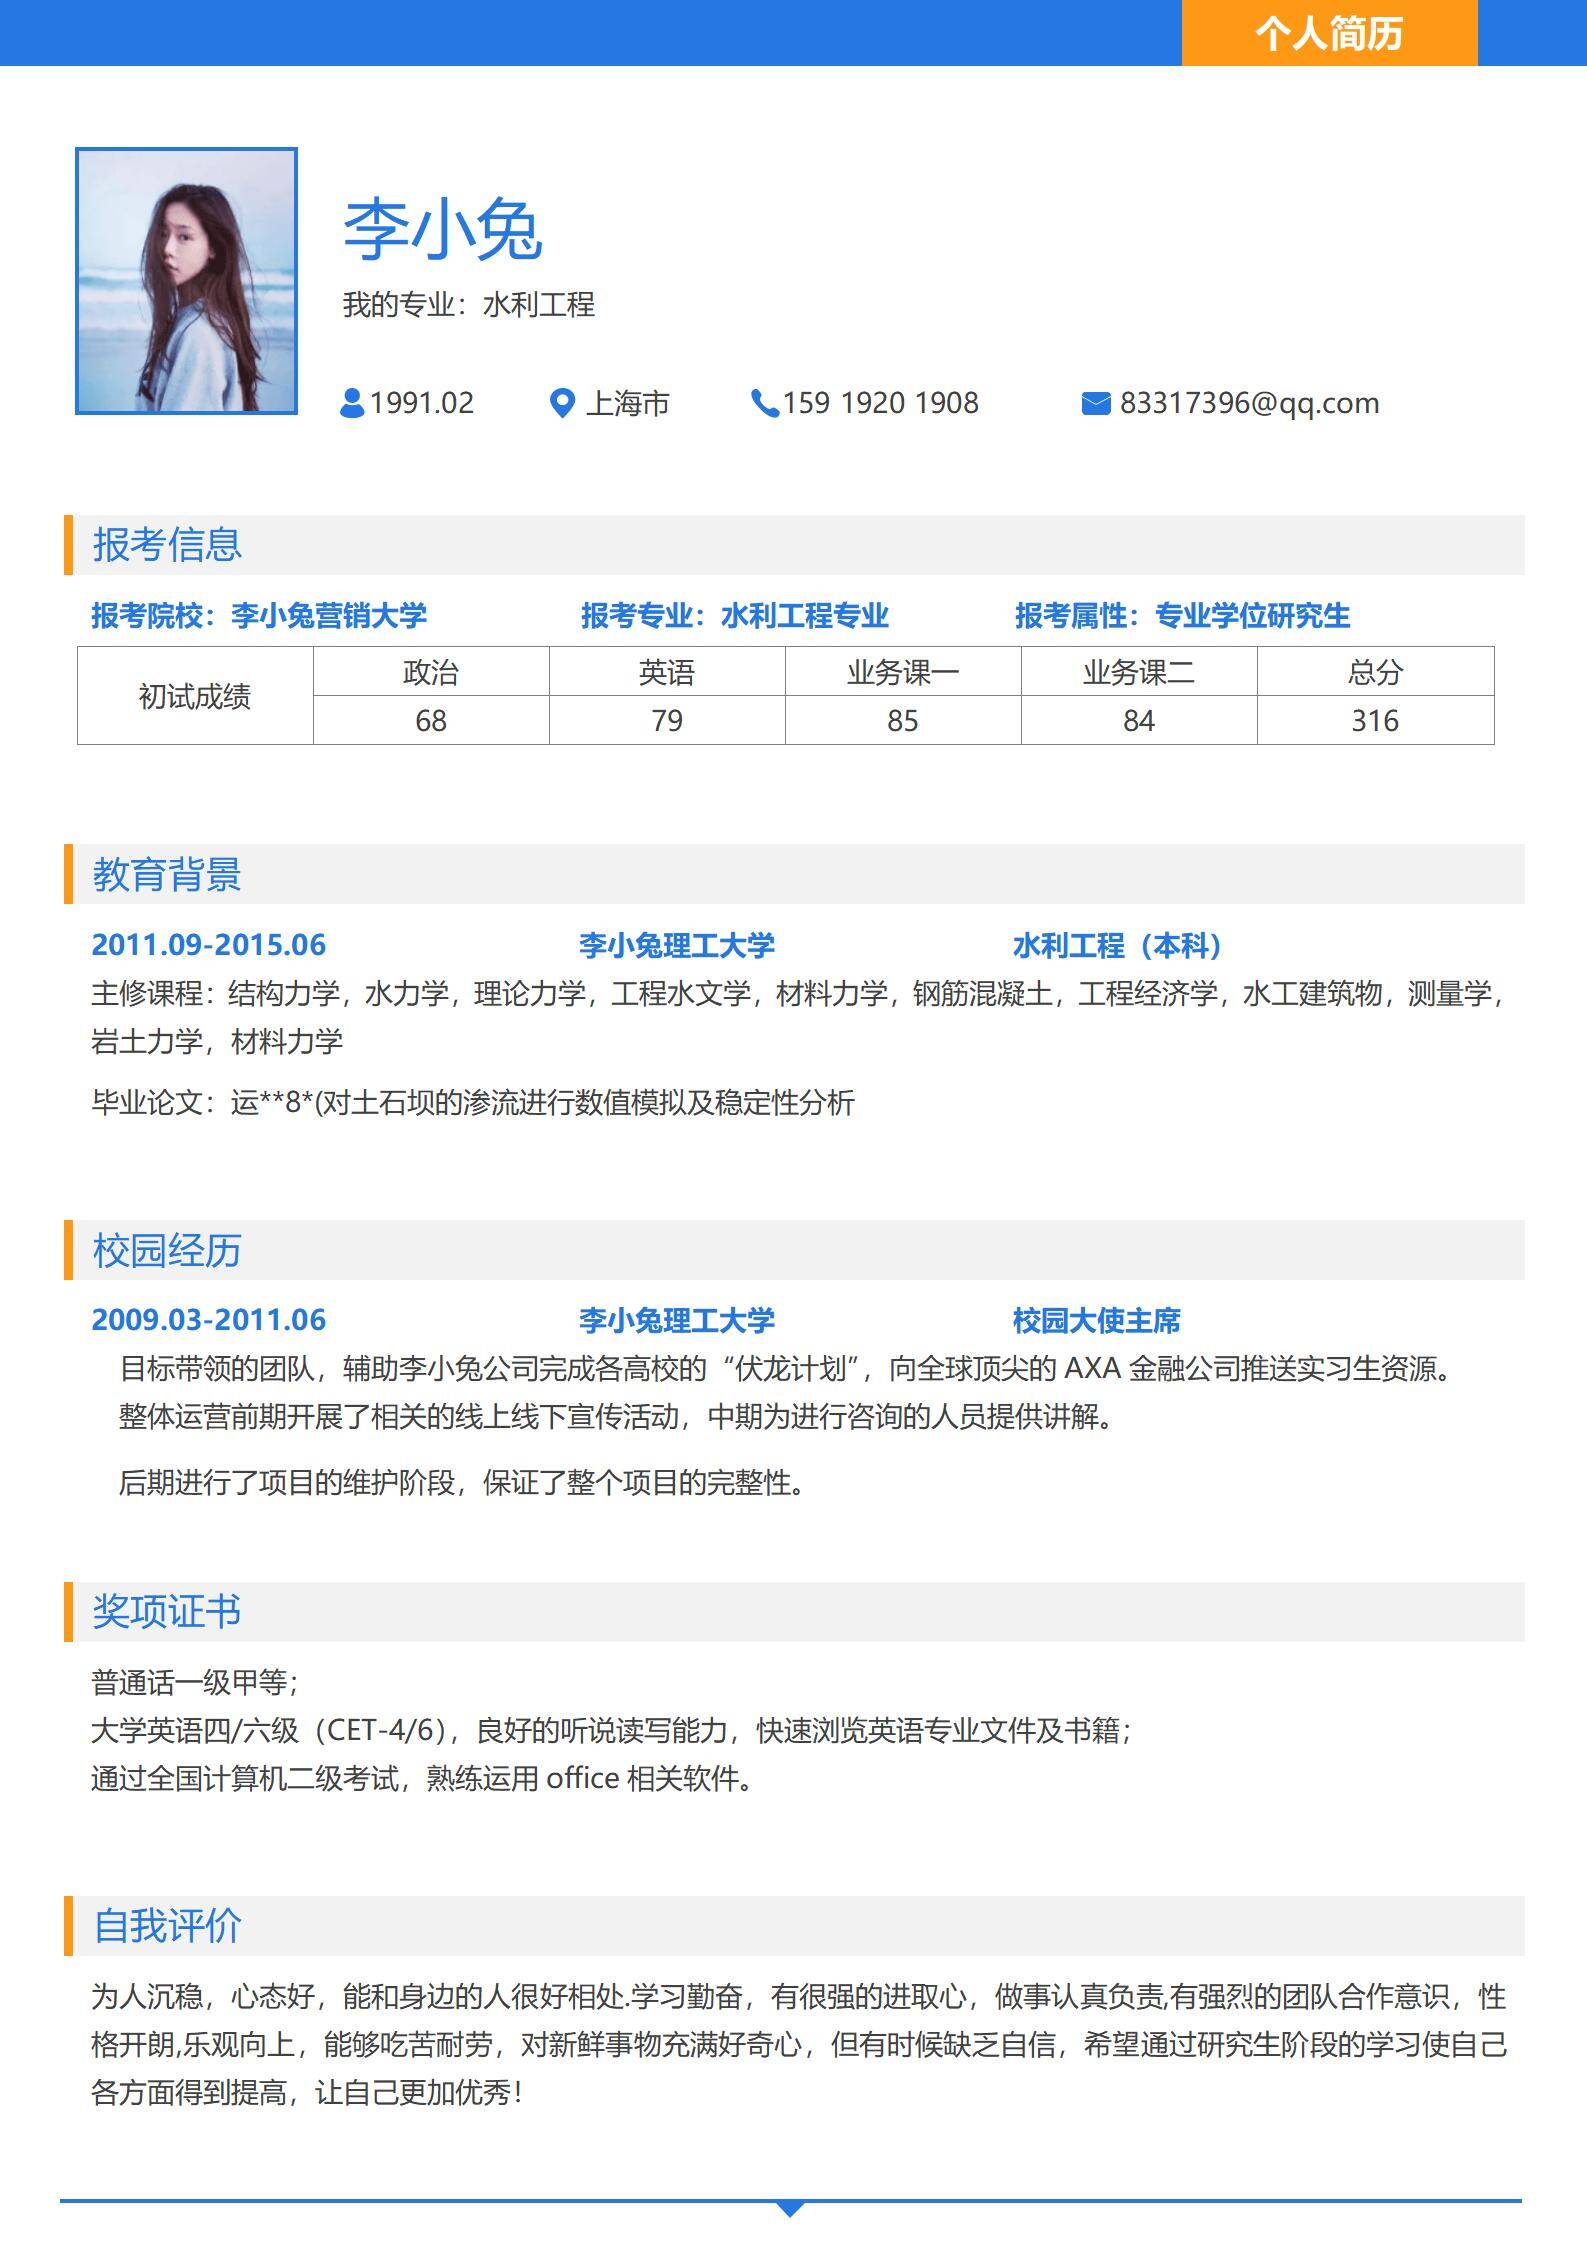This screenshot has width=1587, height=2245.
Task: Select the 自我评价 section header
Action: tap(167, 1925)
